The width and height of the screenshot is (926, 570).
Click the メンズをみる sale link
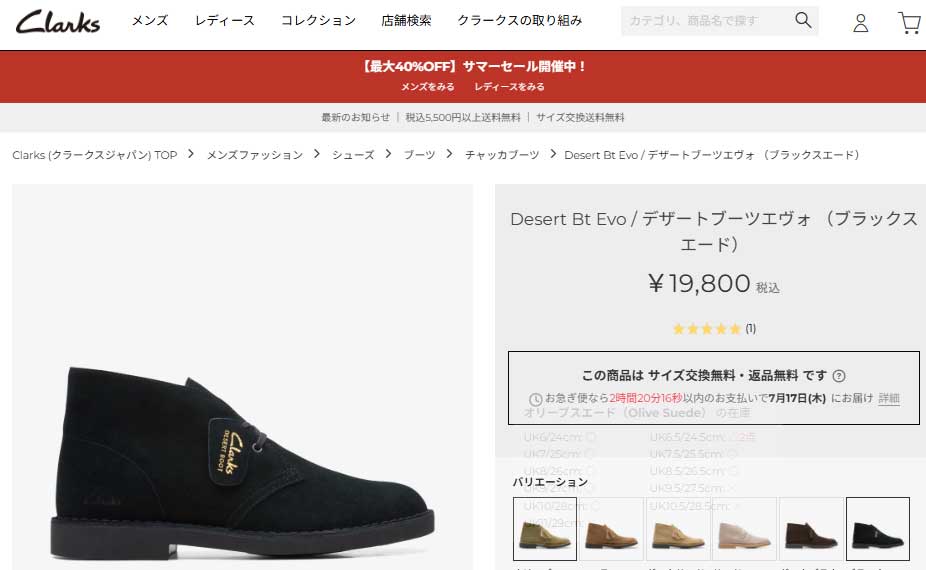click(428, 87)
